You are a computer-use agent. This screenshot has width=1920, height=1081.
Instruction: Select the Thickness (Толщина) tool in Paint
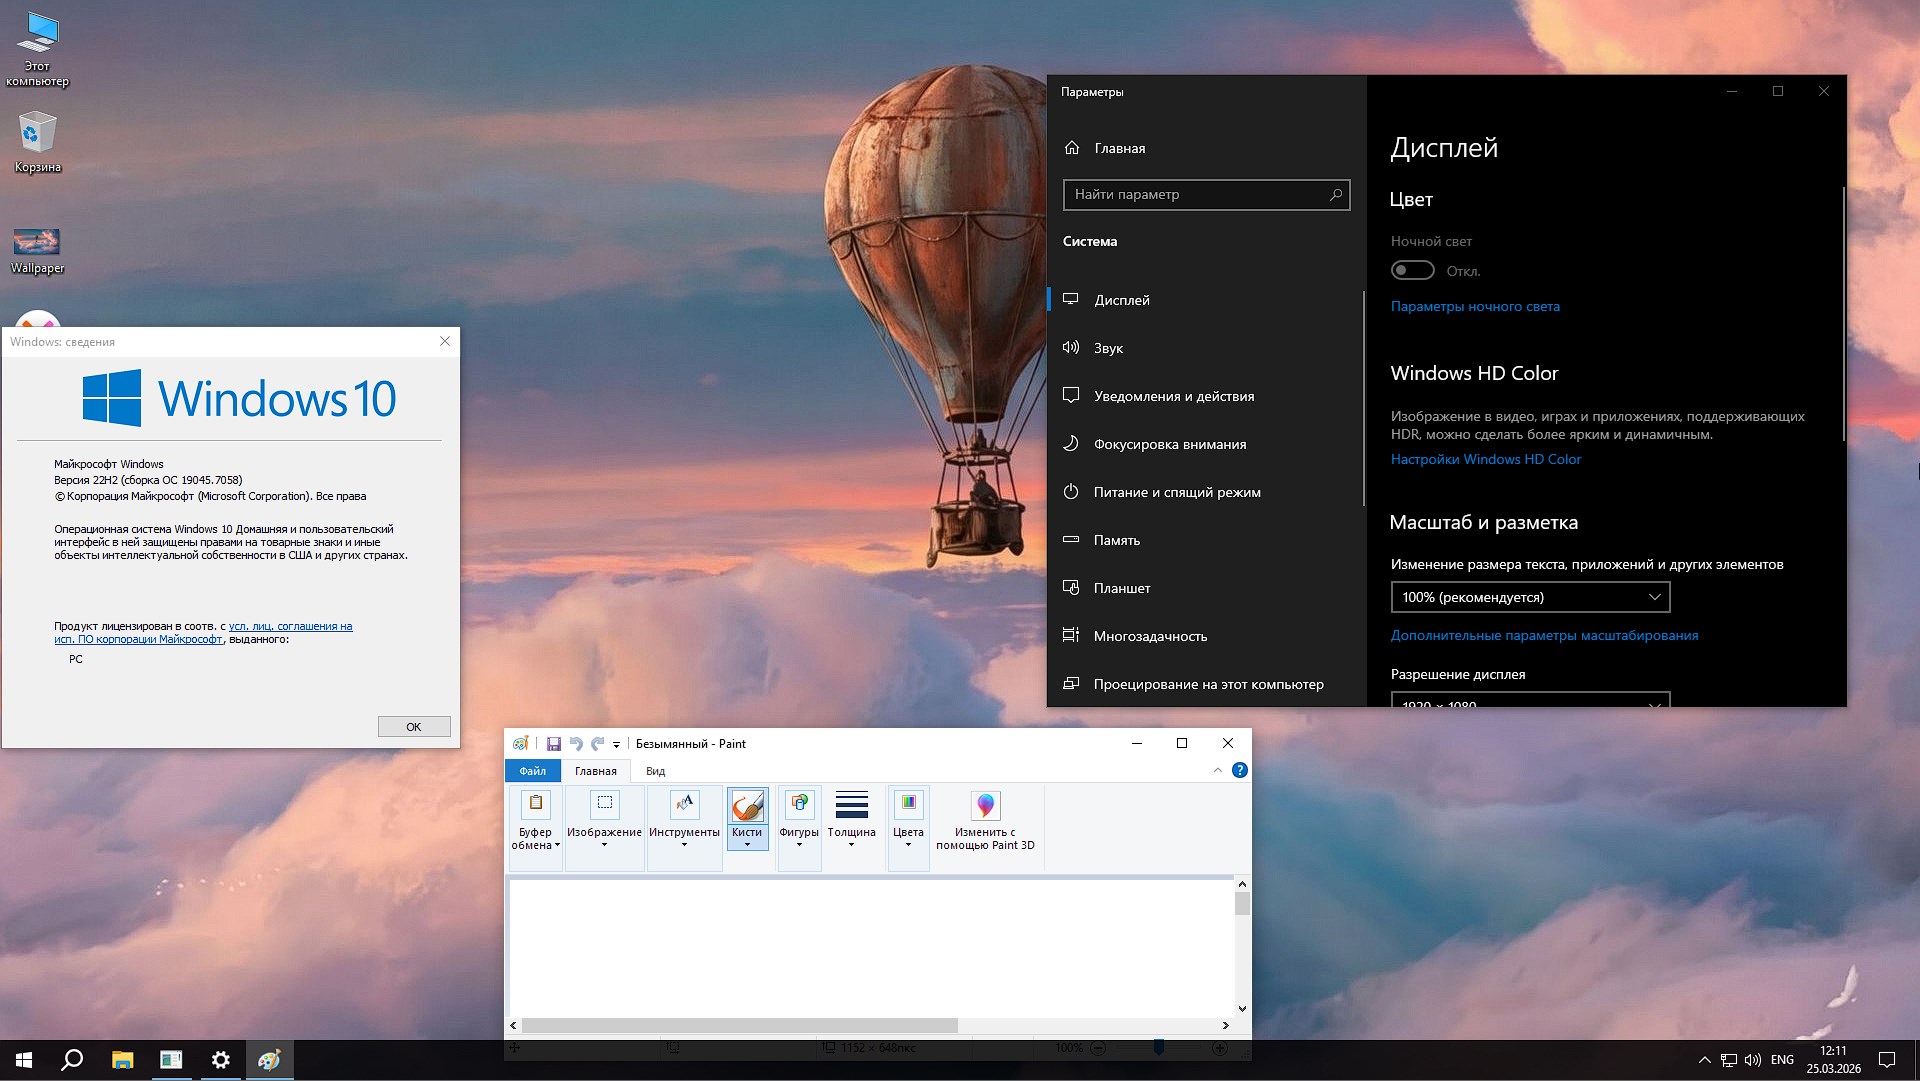point(852,810)
